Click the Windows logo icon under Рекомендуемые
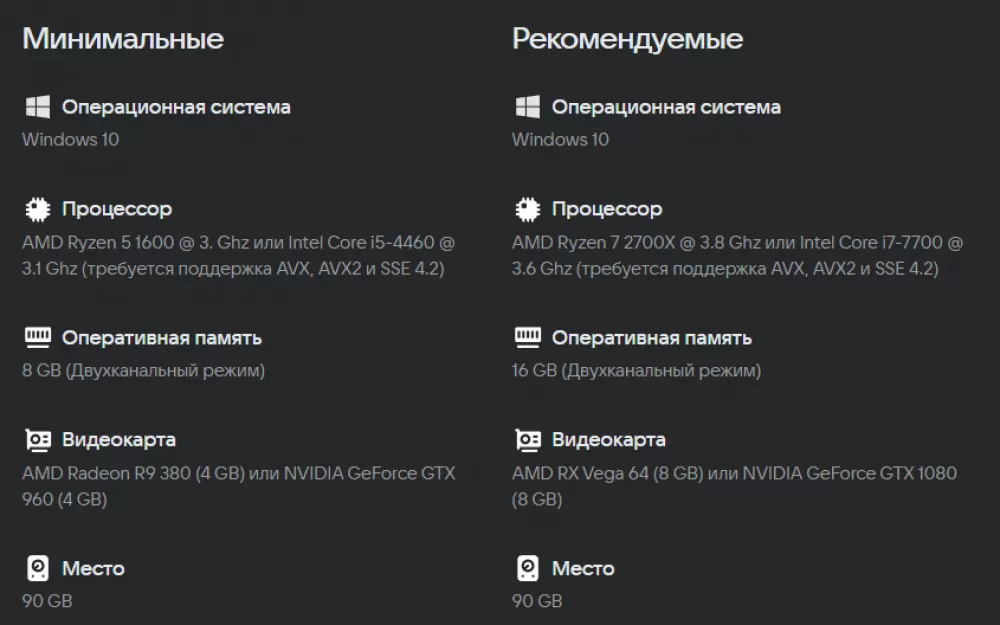The height and width of the screenshot is (625, 1000). tap(527, 107)
